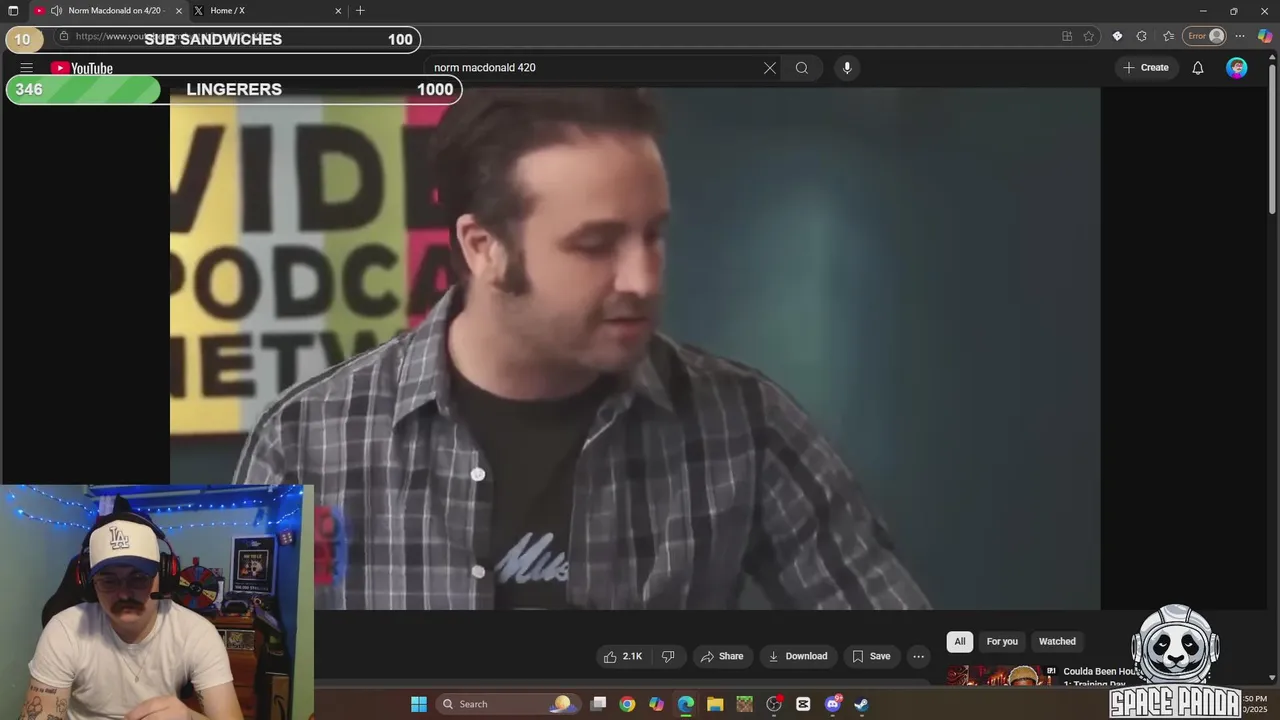Open Task View on the taskbar
This screenshot has height=720, width=1280.
point(598,704)
